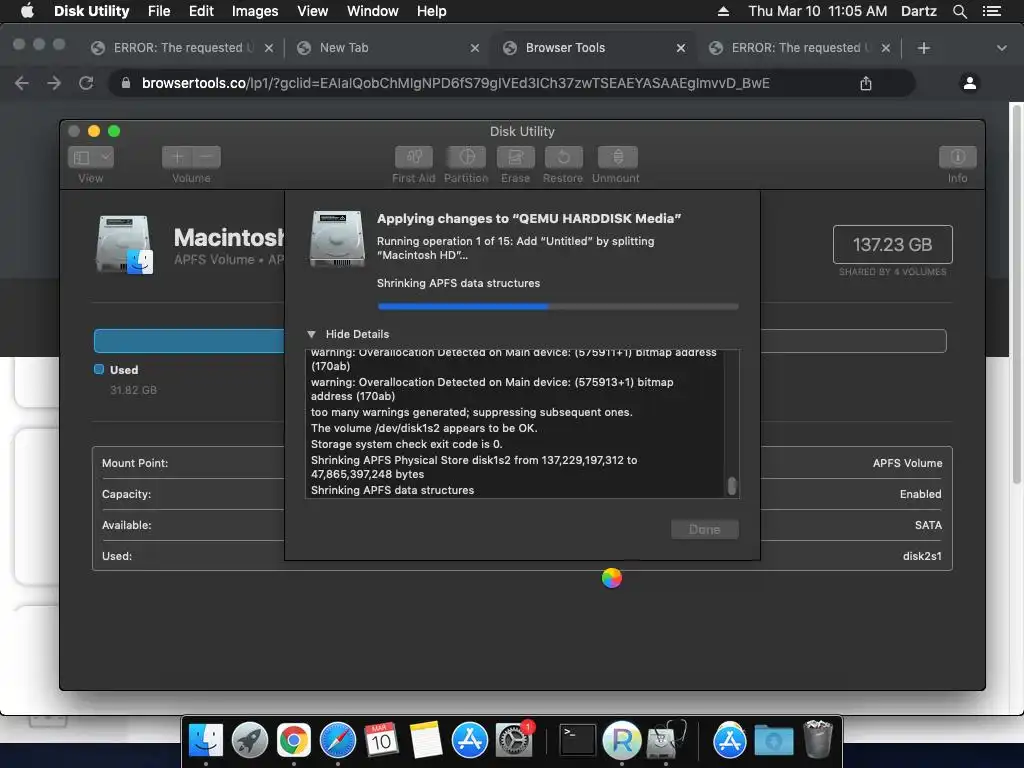
Task: Open the File menu
Action: (159, 11)
